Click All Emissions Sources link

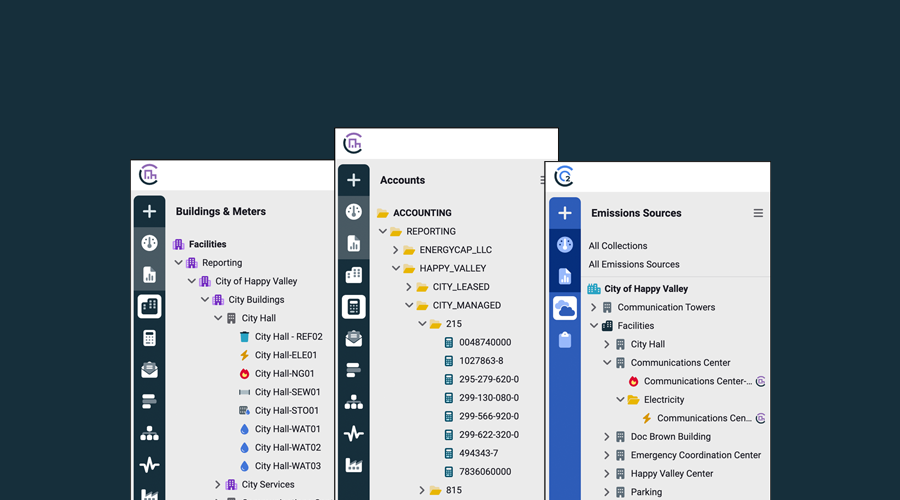click(x=633, y=265)
